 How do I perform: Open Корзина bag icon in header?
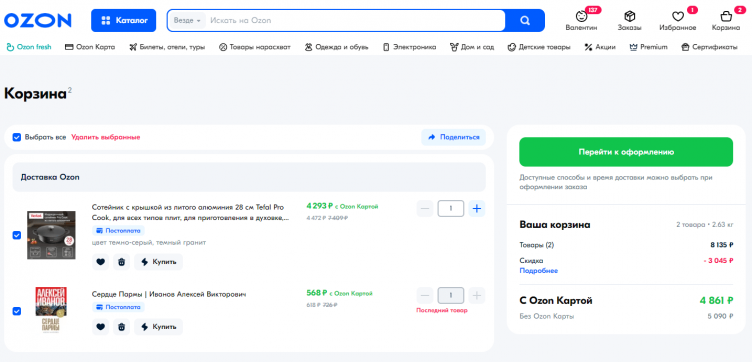pos(726,21)
